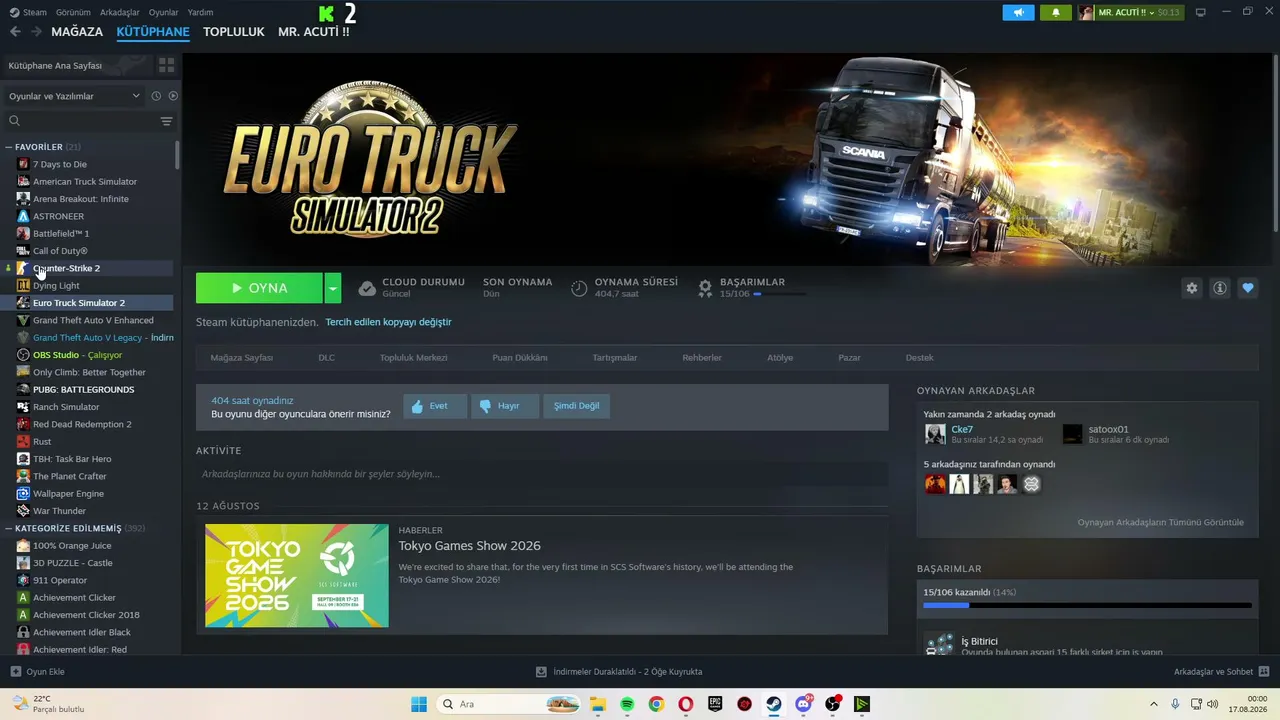1280x720 pixels.
Task: Open Tokyo Games Show 2026 news headline
Action: coord(469,546)
